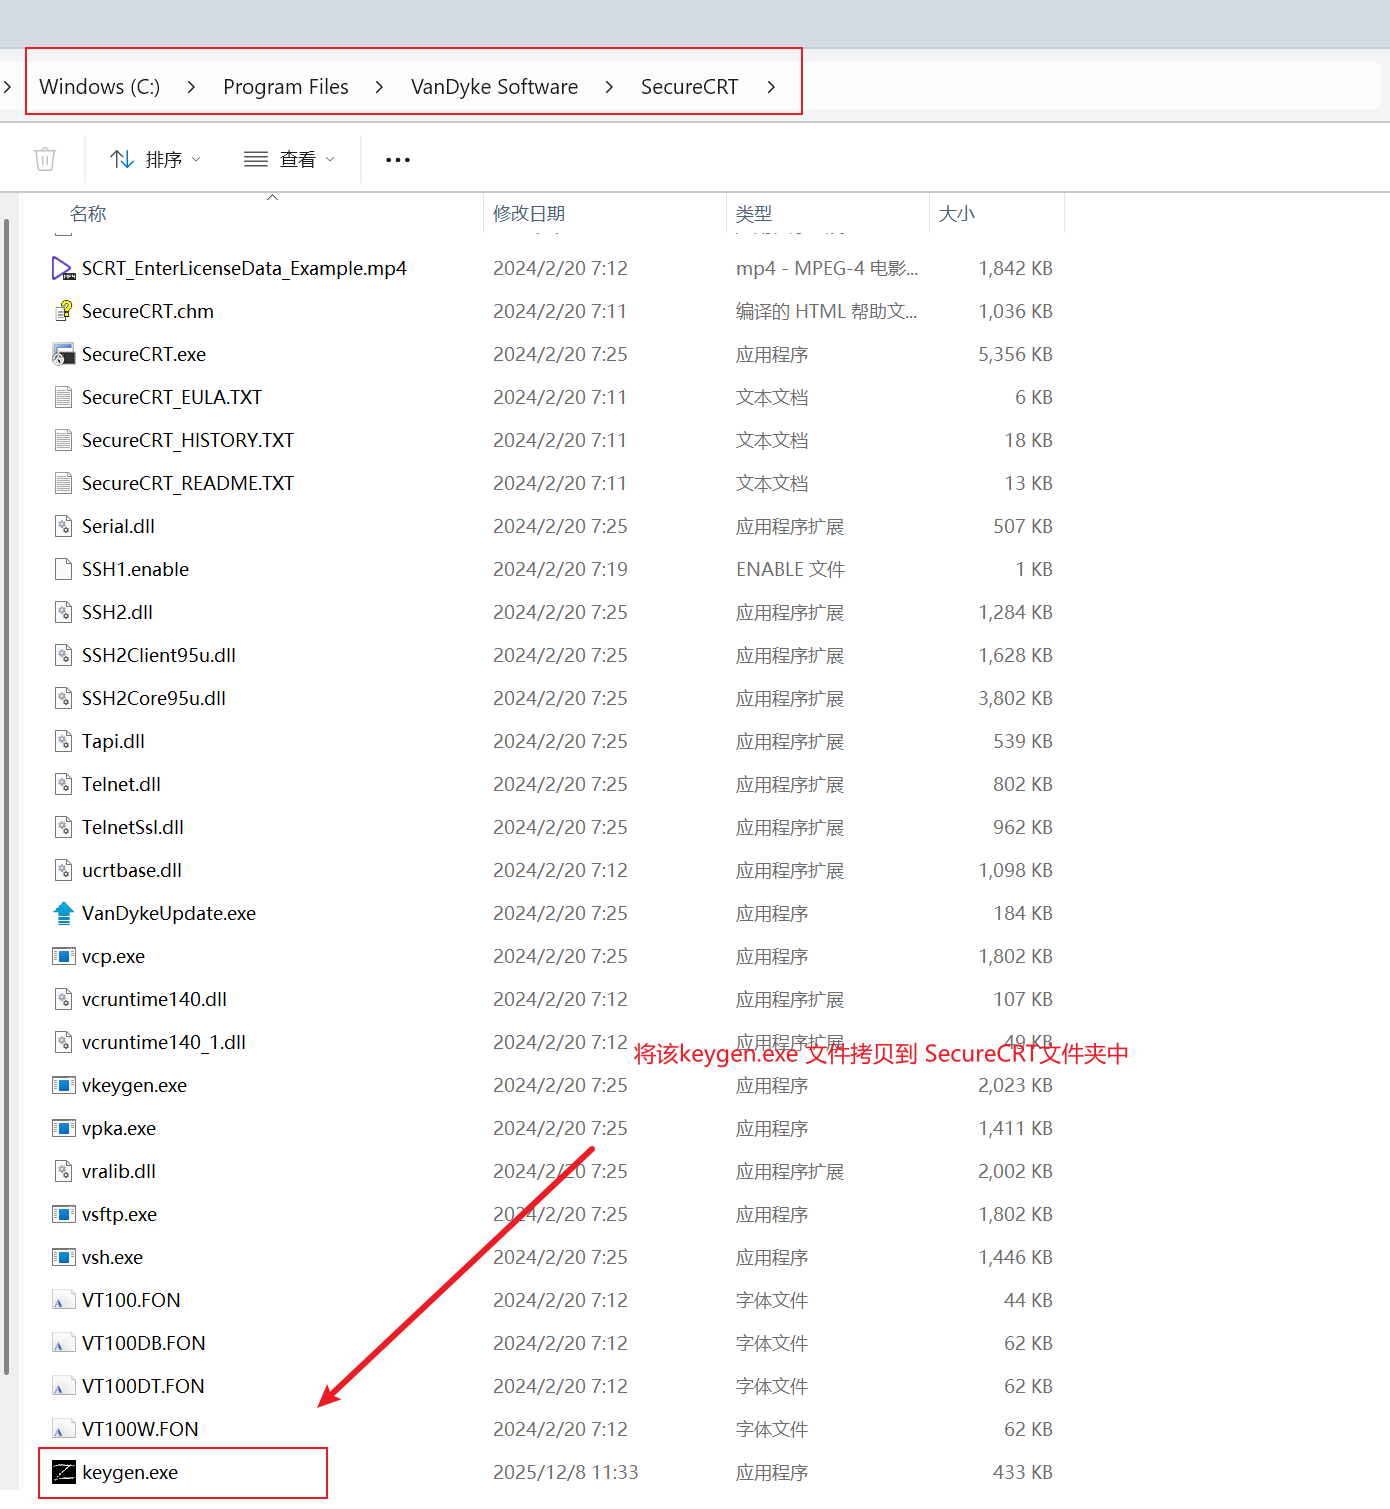This screenshot has height=1509, width=1390.
Task: Expand chevron after Program Files
Action: pos(379,87)
